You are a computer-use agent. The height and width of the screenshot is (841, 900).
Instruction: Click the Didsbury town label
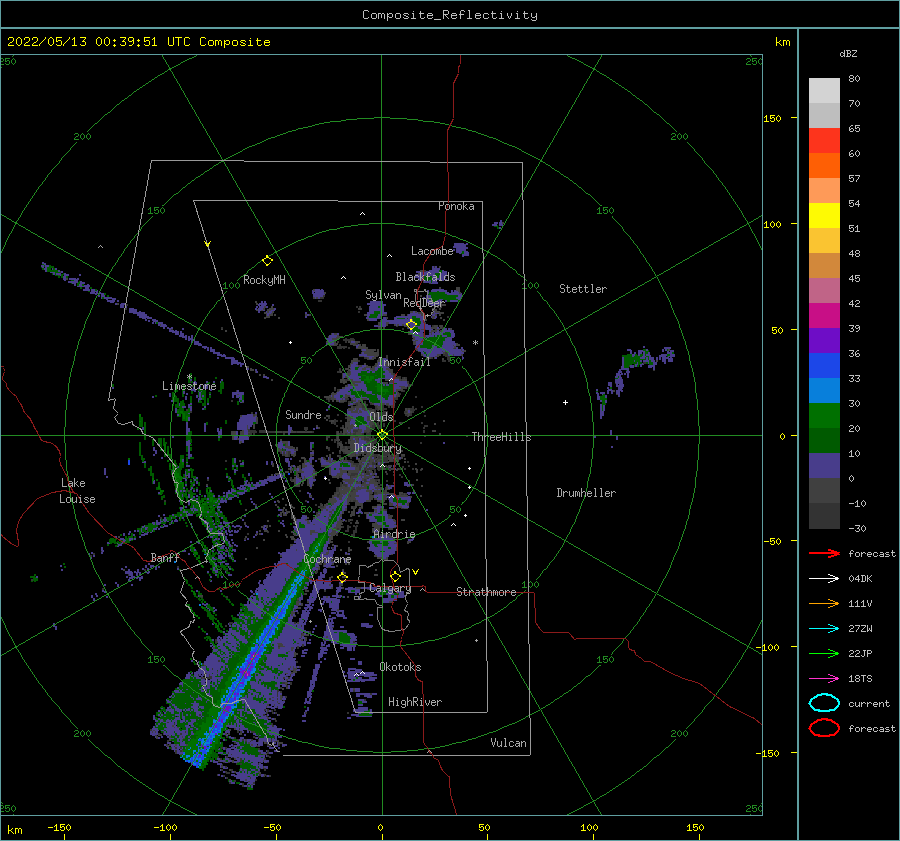point(377,448)
